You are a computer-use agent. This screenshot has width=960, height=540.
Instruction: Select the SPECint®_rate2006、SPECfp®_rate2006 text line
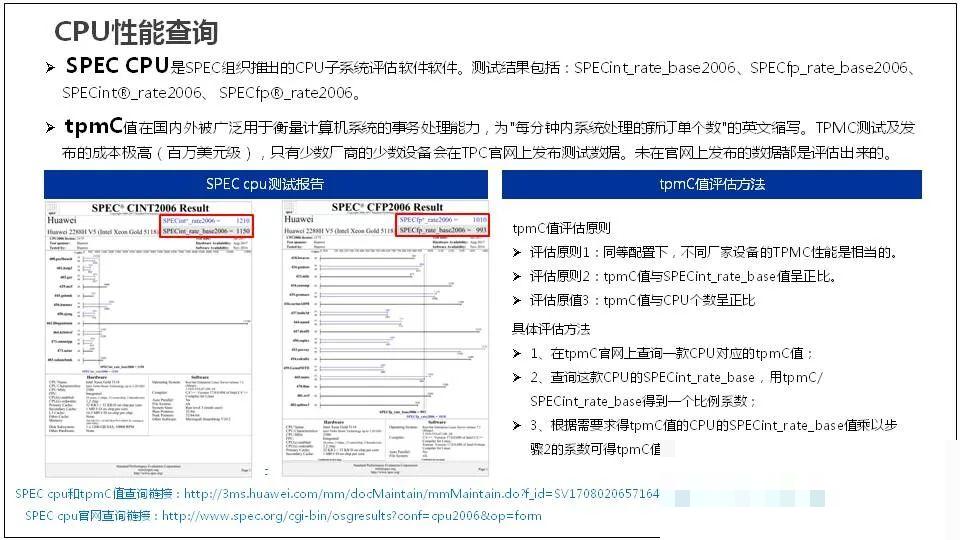click(x=211, y=93)
